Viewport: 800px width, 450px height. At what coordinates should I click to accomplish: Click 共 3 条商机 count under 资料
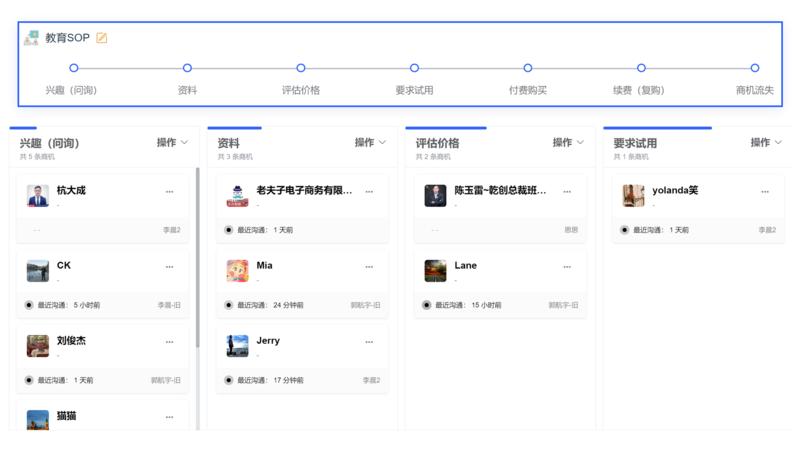point(235,157)
